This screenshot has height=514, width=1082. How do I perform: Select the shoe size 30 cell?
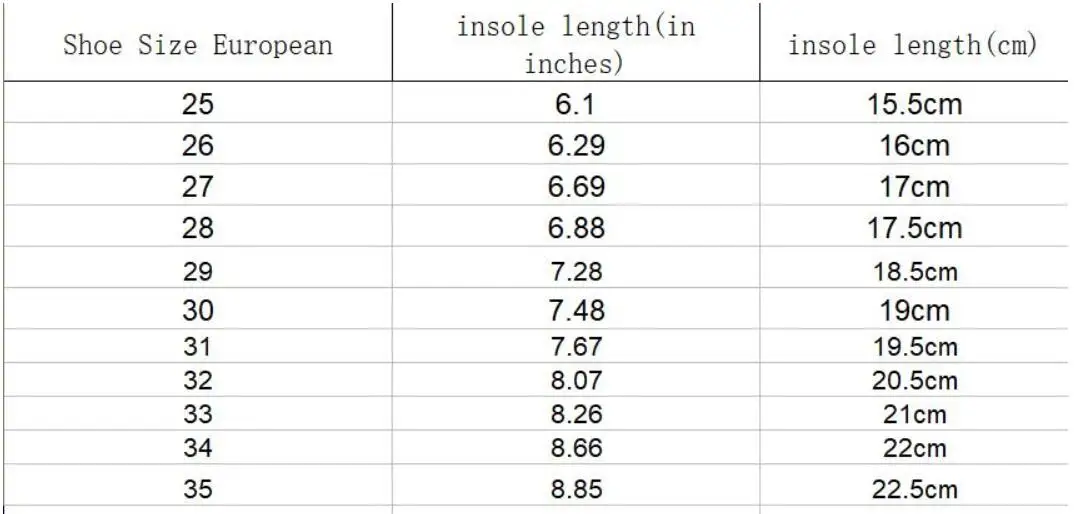point(198,308)
